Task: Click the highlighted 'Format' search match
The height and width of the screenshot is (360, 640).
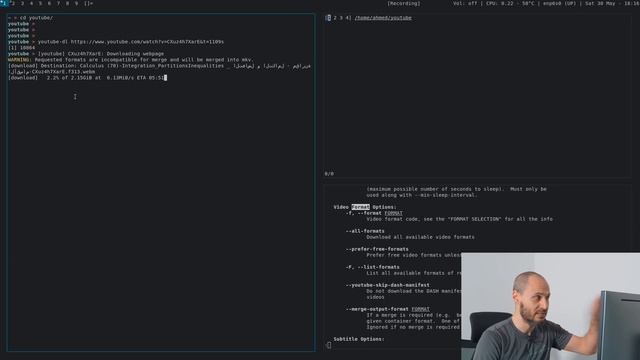Action: [x=360, y=207]
